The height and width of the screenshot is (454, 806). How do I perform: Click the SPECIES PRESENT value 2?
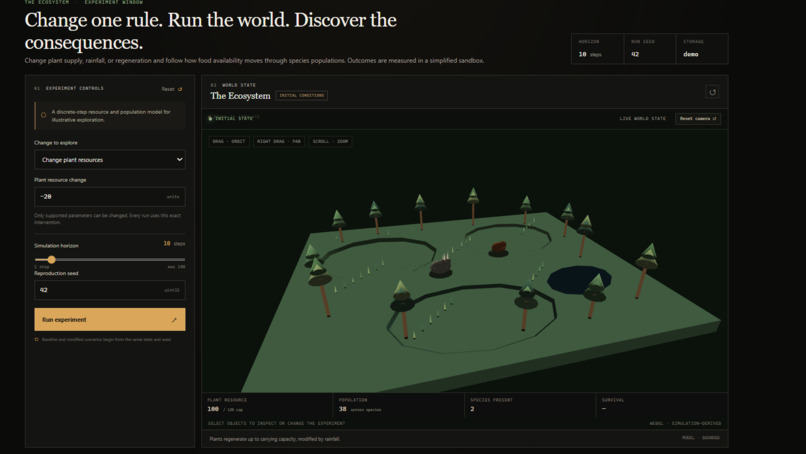472,409
